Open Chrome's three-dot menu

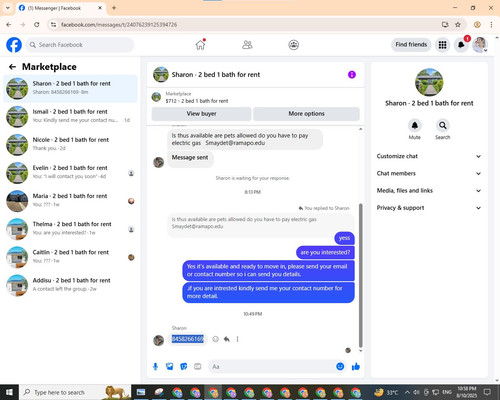[491, 25]
